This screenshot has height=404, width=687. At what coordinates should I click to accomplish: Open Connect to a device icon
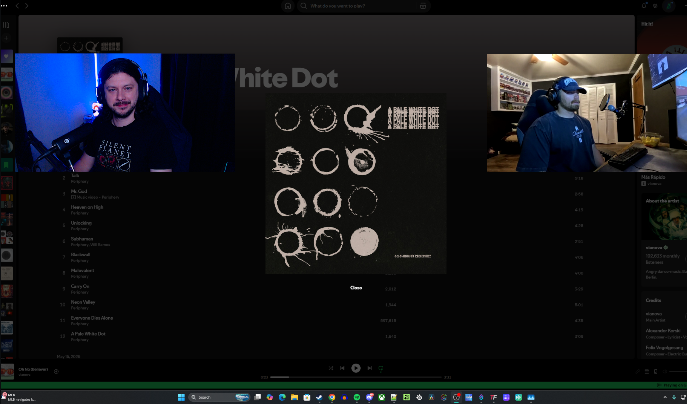tap(656, 372)
